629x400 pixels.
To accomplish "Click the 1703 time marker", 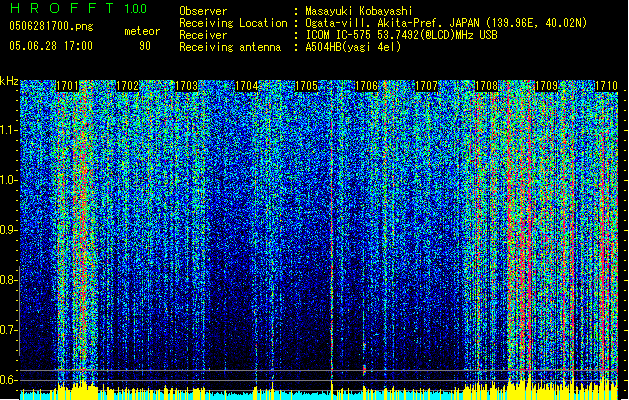I will point(187,86).
